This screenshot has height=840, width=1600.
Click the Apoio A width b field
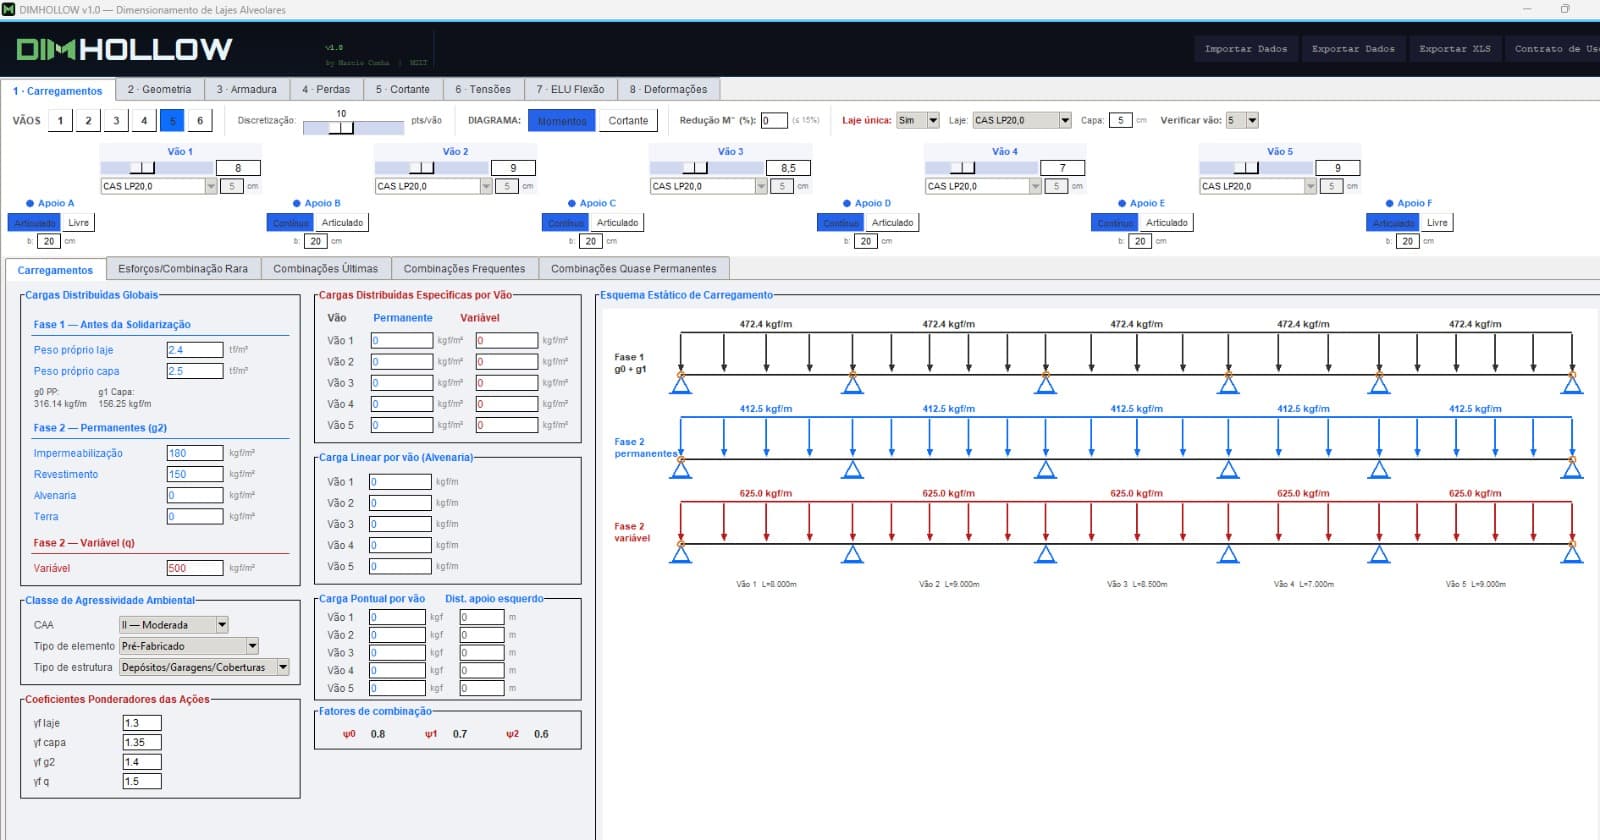(50, 241)
